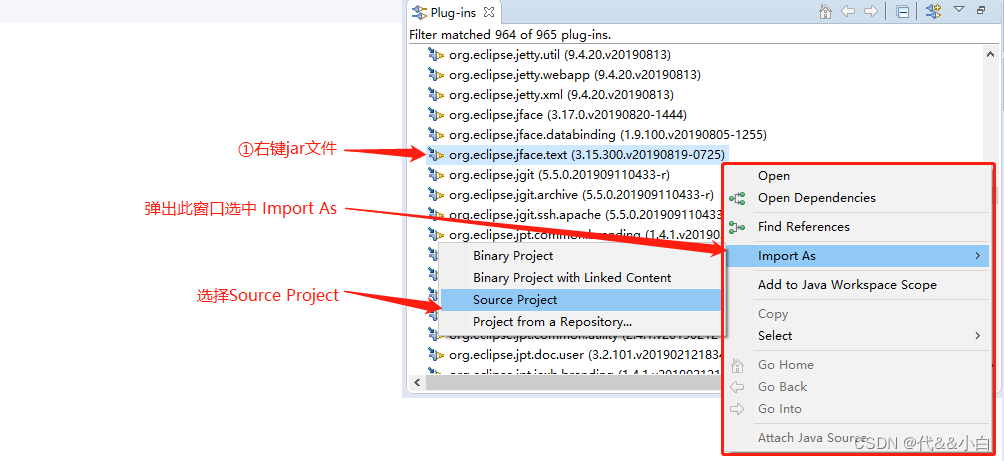Click the Go Home house icon in context menu
1004x461 pixels.
(x=737, y=365)
